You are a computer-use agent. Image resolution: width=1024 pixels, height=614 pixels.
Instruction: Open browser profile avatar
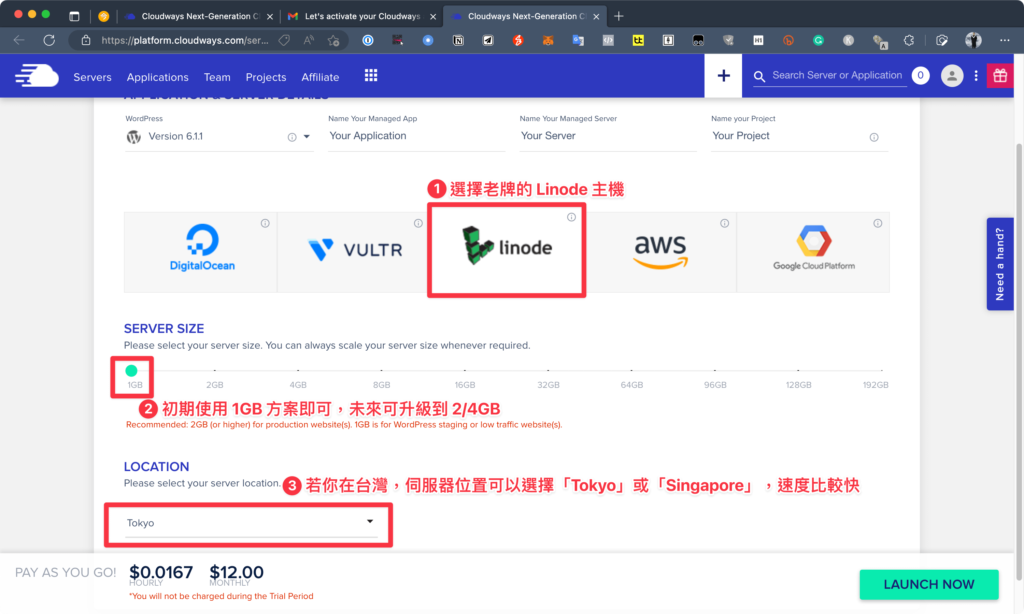click(973, 40)
